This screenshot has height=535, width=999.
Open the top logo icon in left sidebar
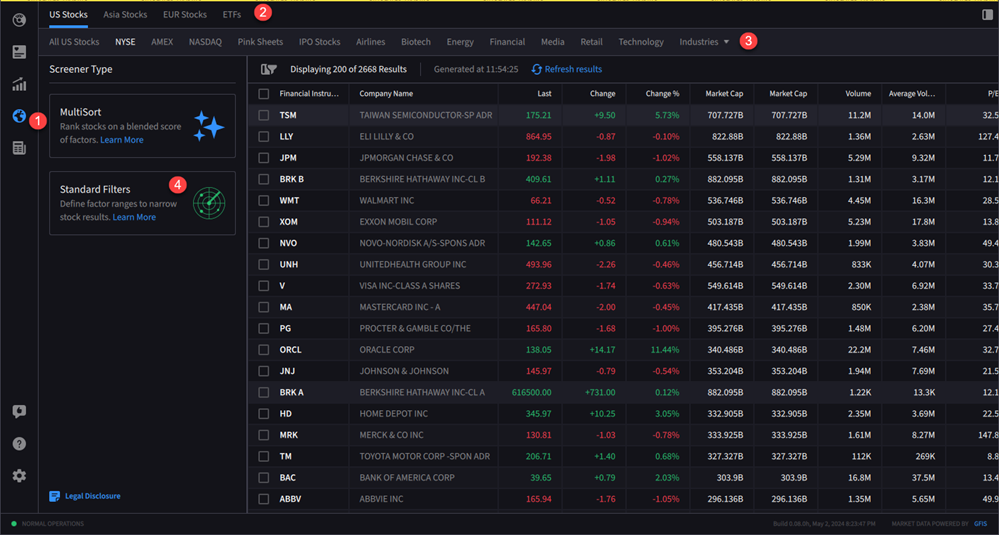coord(19,20)
